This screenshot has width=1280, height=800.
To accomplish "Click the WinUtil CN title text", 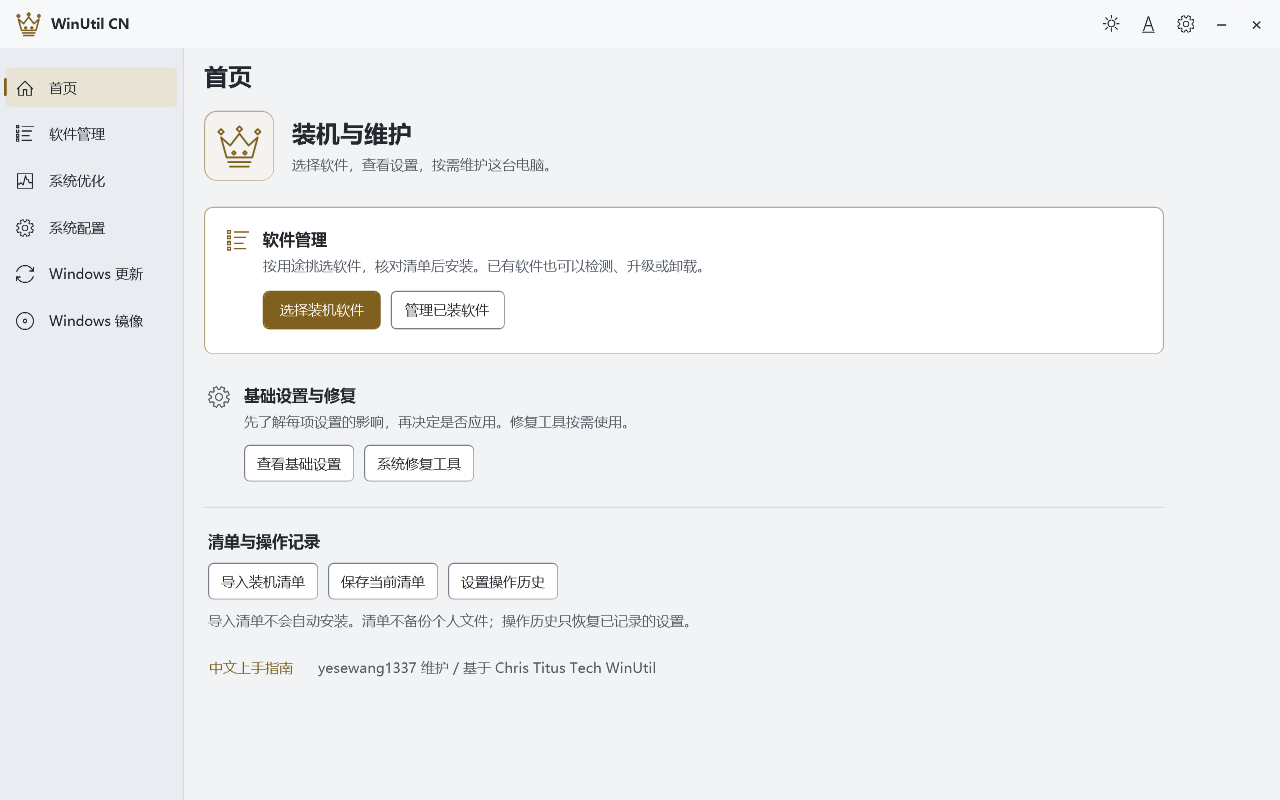I will (x=90, y=24).
